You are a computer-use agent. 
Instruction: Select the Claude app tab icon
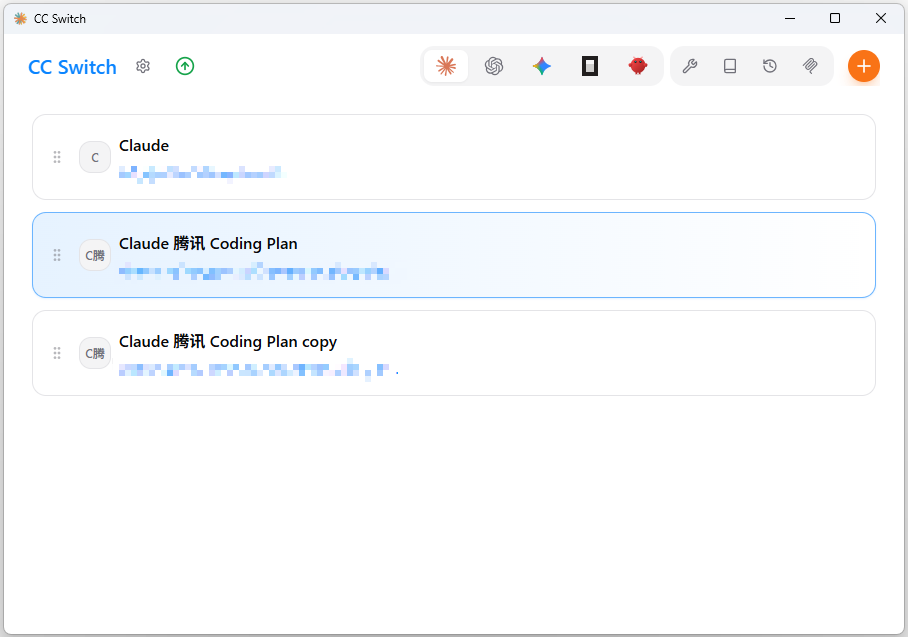point(446,66)
